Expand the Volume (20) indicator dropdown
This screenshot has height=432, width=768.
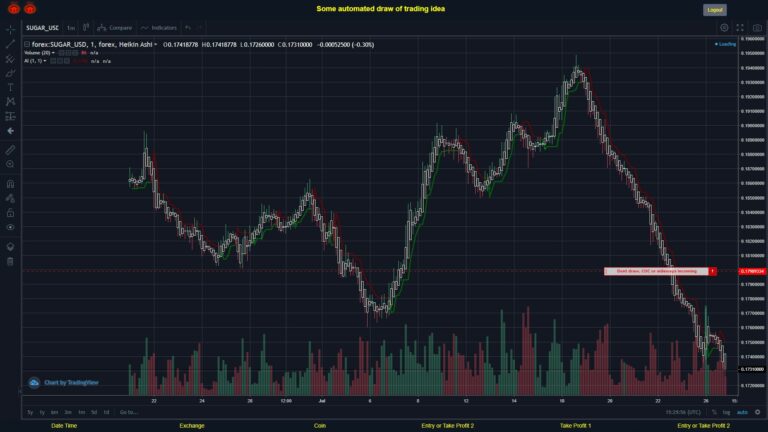pyautogui.click(x=53, y=53)
